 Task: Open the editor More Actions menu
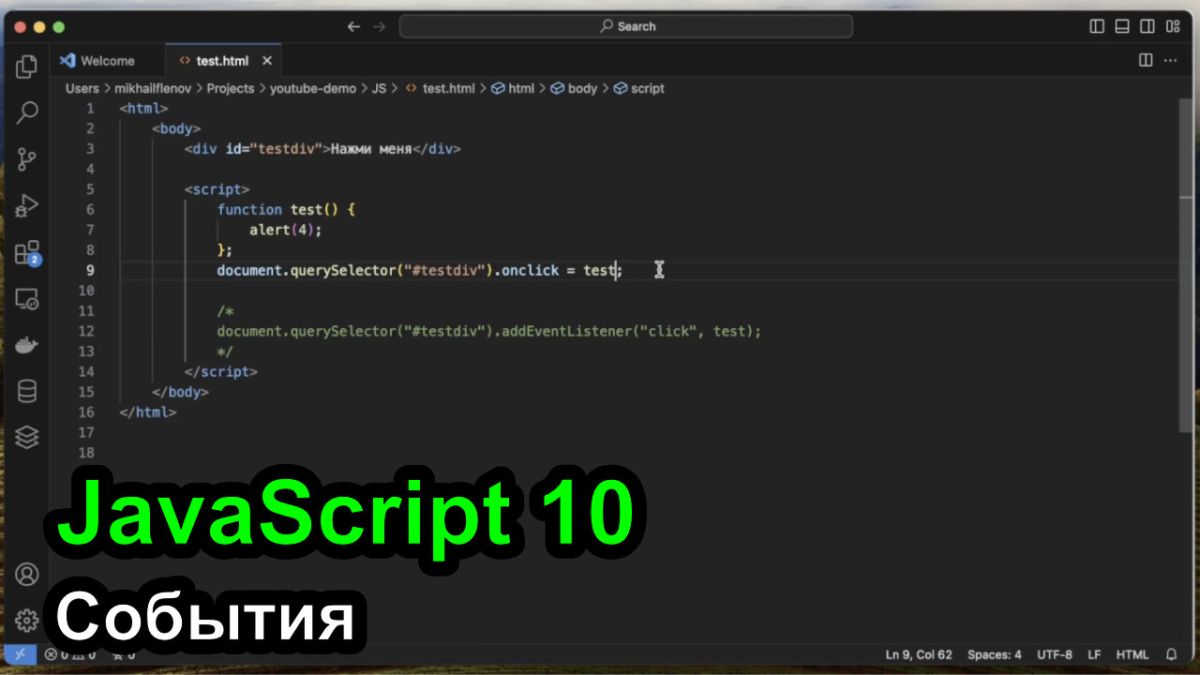[x=1172, y=60]
